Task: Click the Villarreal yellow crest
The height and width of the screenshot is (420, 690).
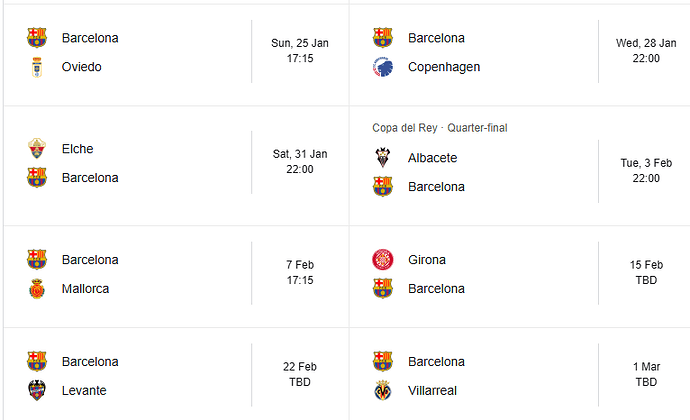Action: 383,390
